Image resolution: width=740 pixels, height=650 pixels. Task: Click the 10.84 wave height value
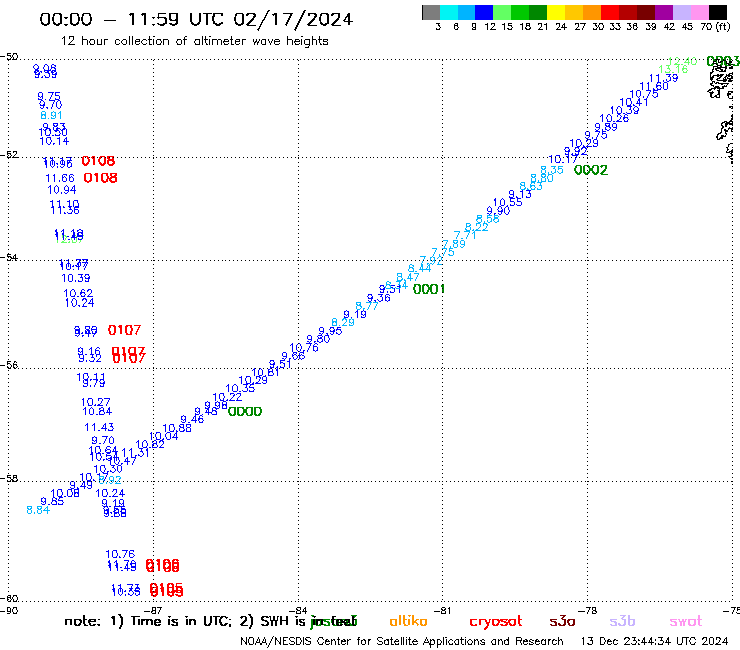pyautogui.click(x=97, y=411)
